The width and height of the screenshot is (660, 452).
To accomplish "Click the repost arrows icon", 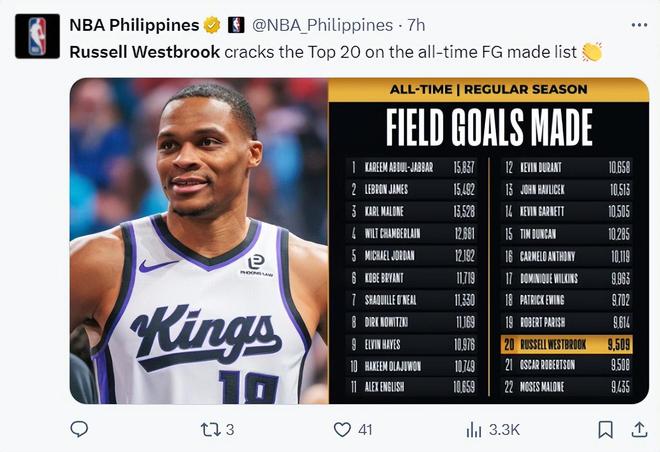I will pos(210,429).
